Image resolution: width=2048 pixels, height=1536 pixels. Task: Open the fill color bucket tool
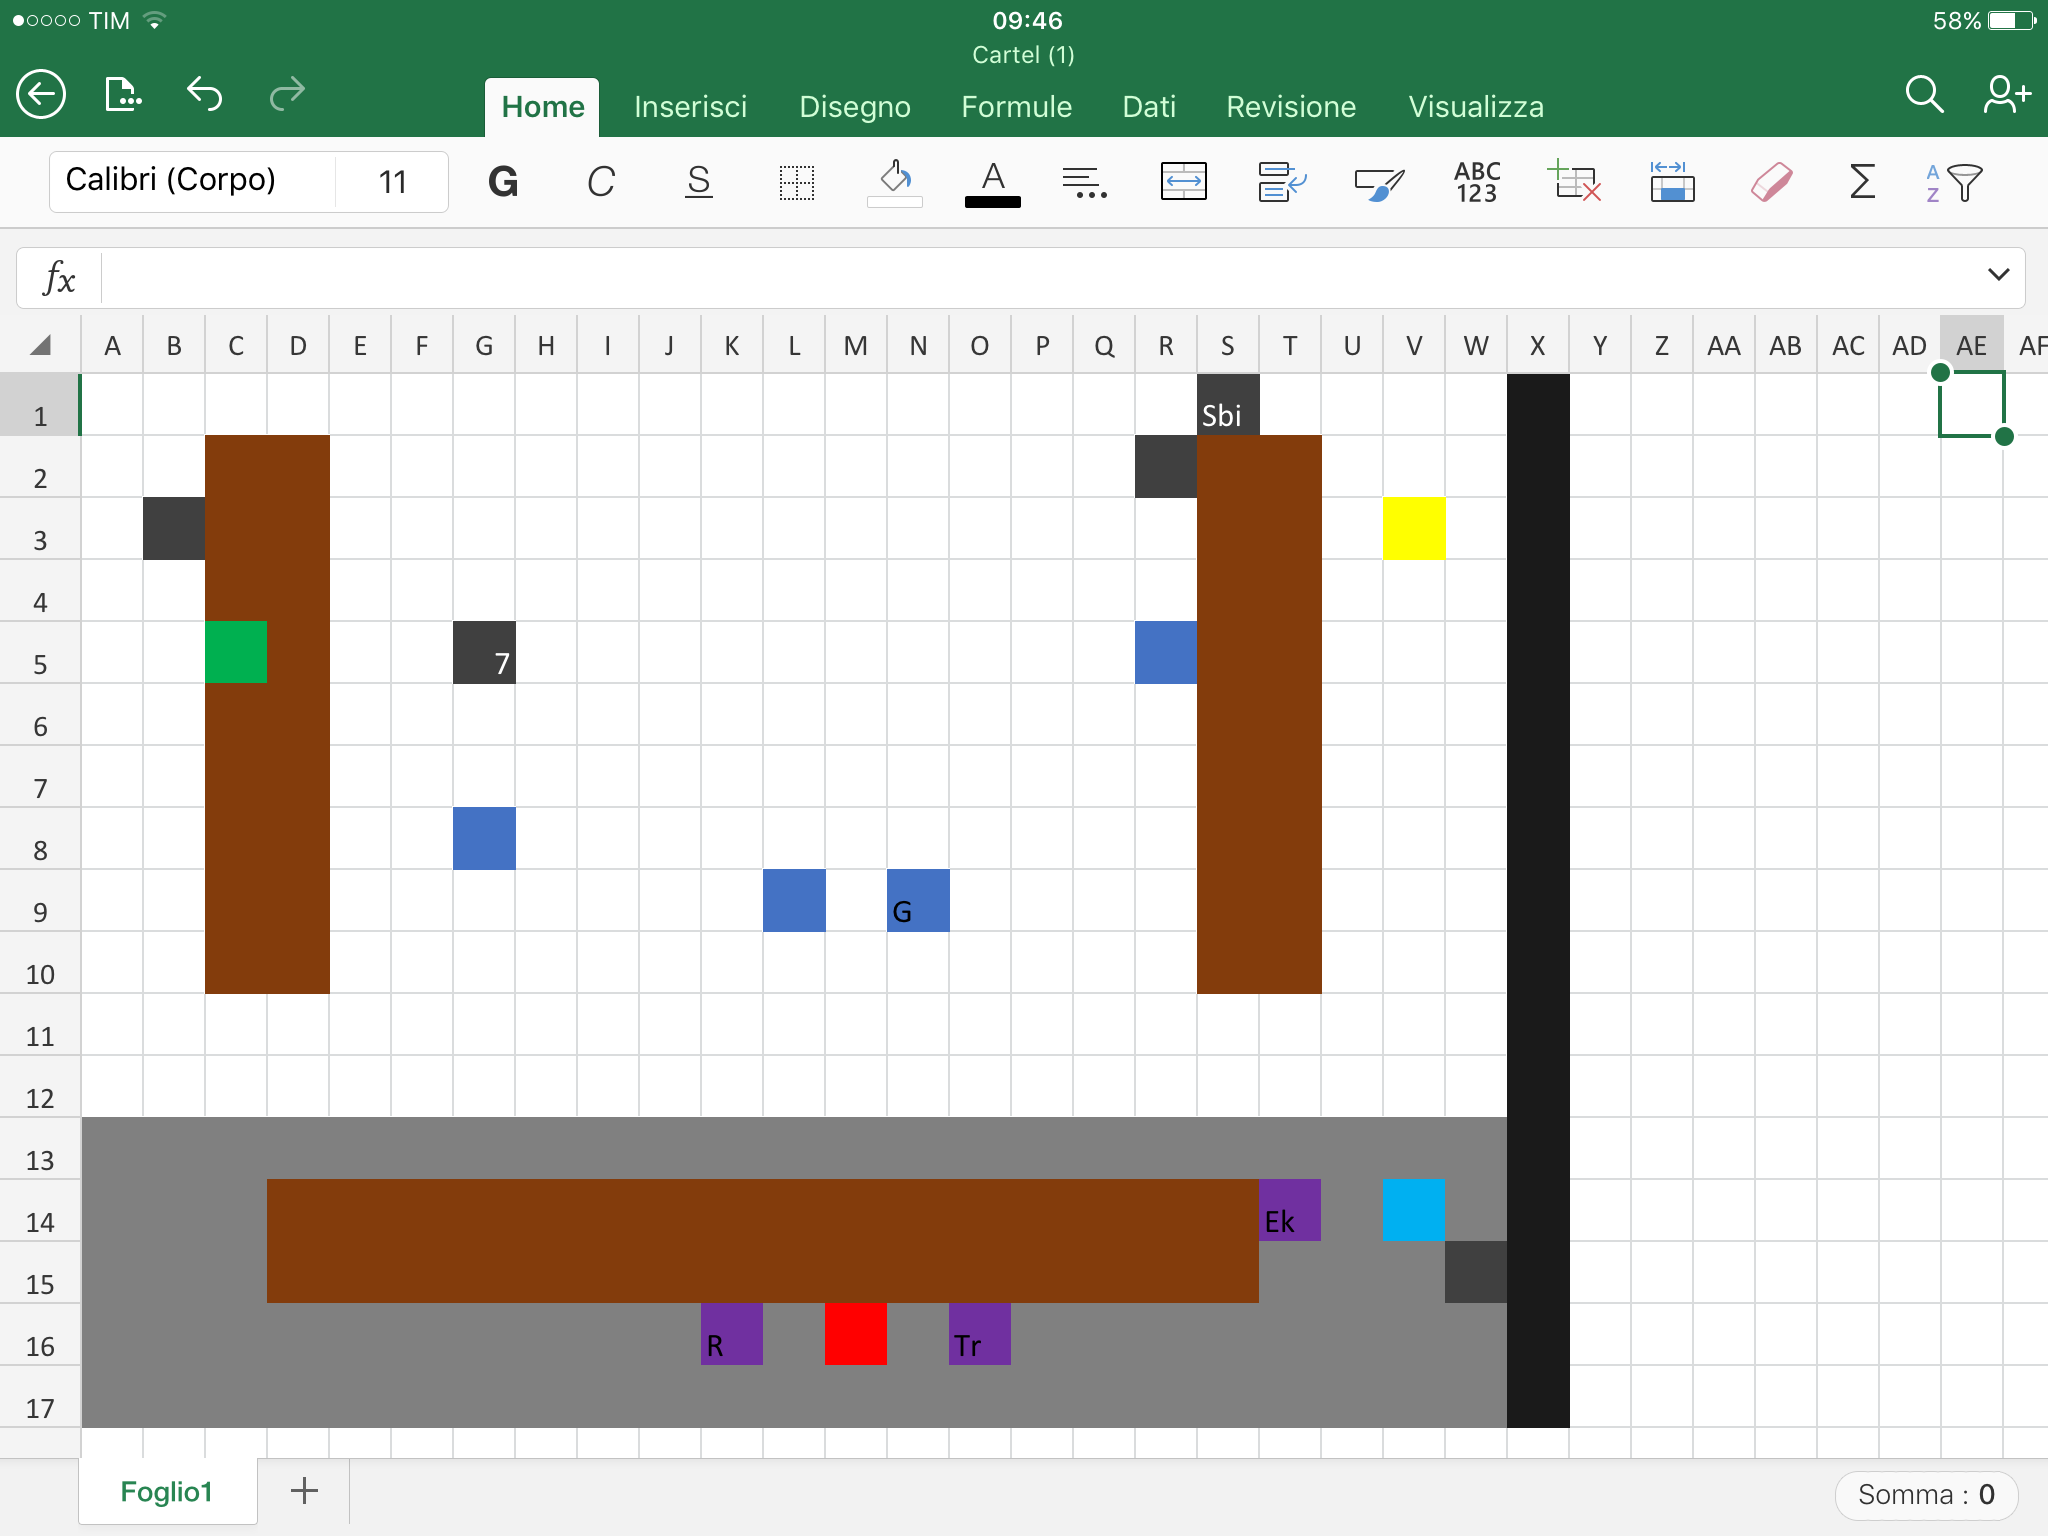(894, 182)
